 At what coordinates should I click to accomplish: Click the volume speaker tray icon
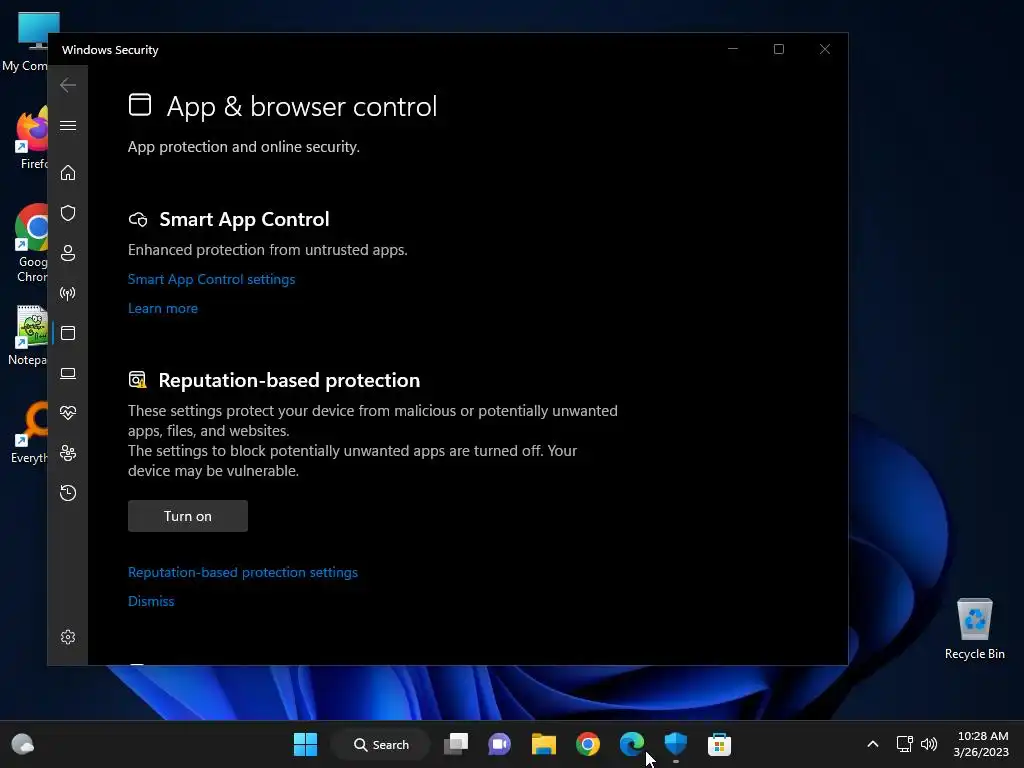[929, 744]
